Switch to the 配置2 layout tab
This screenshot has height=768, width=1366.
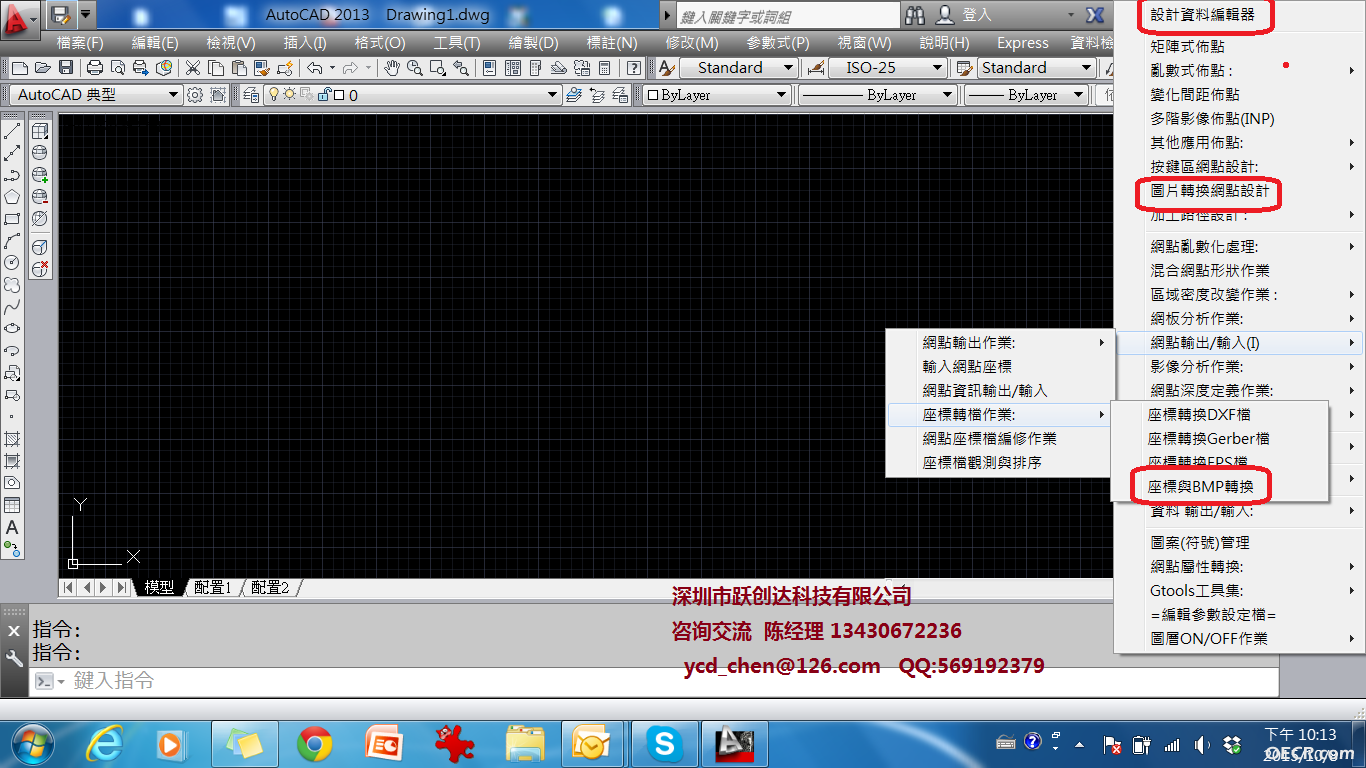coord(270,588)
